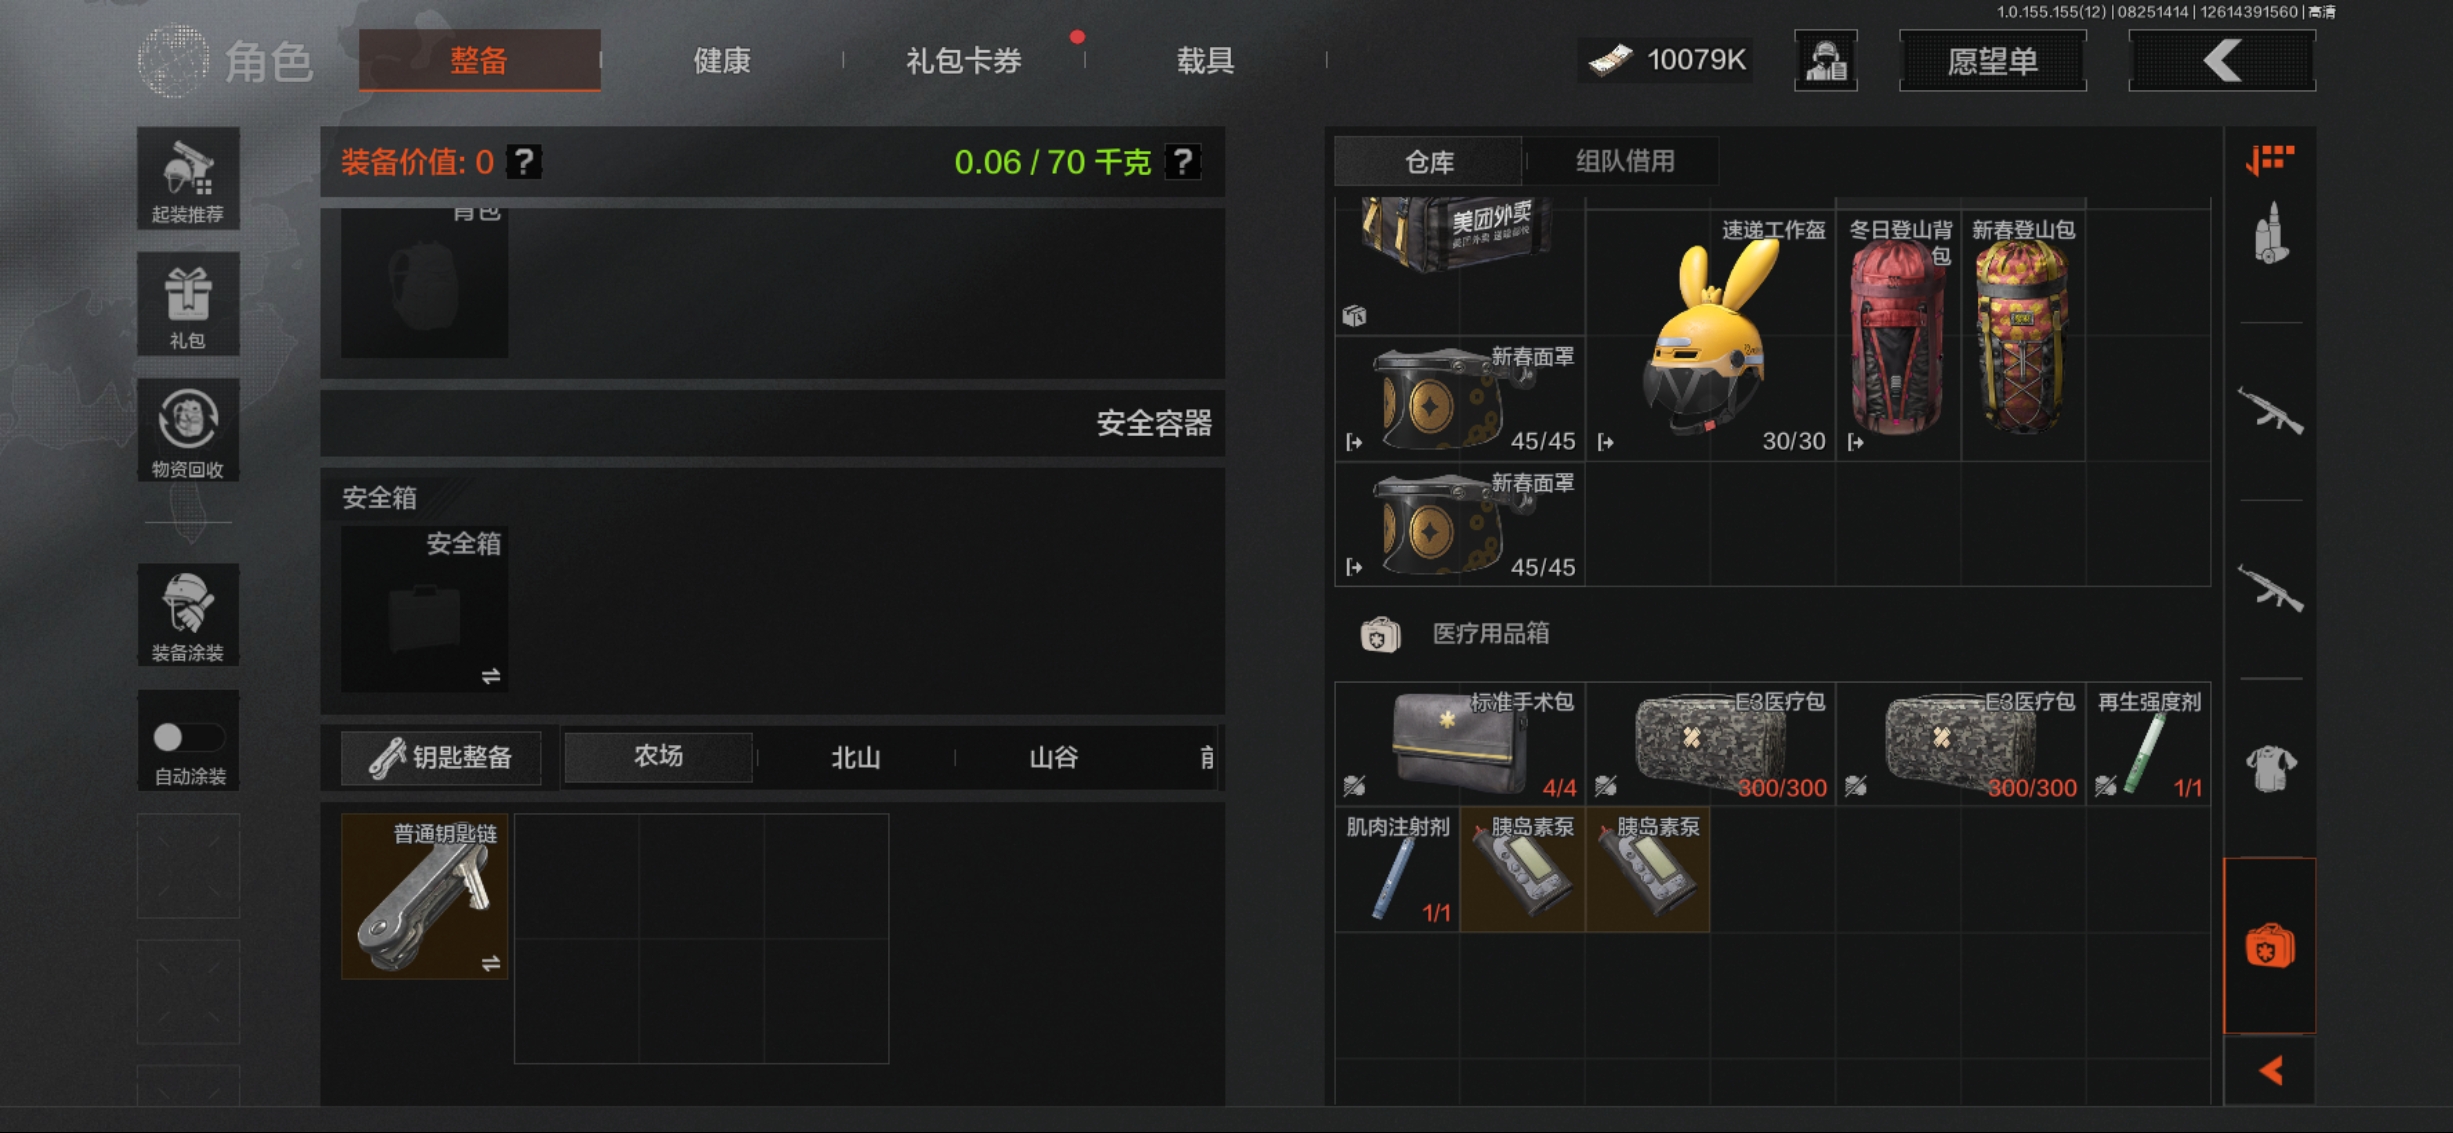Switch to the 健康 health tab

722,61
